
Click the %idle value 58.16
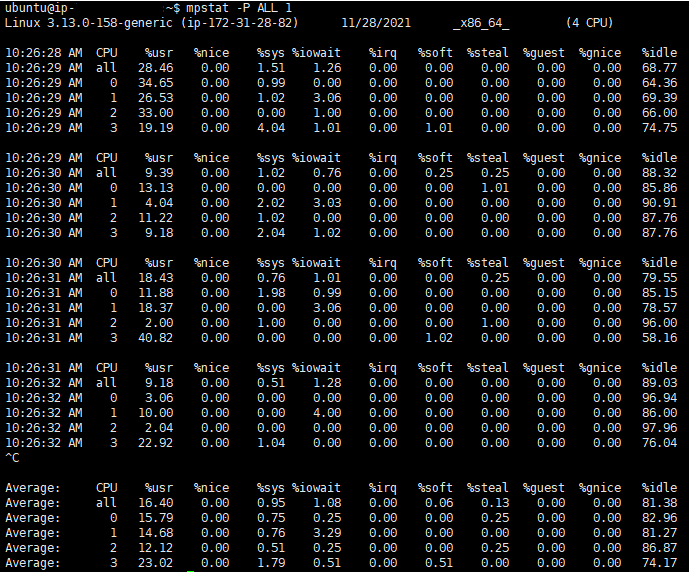pos(658,338)
